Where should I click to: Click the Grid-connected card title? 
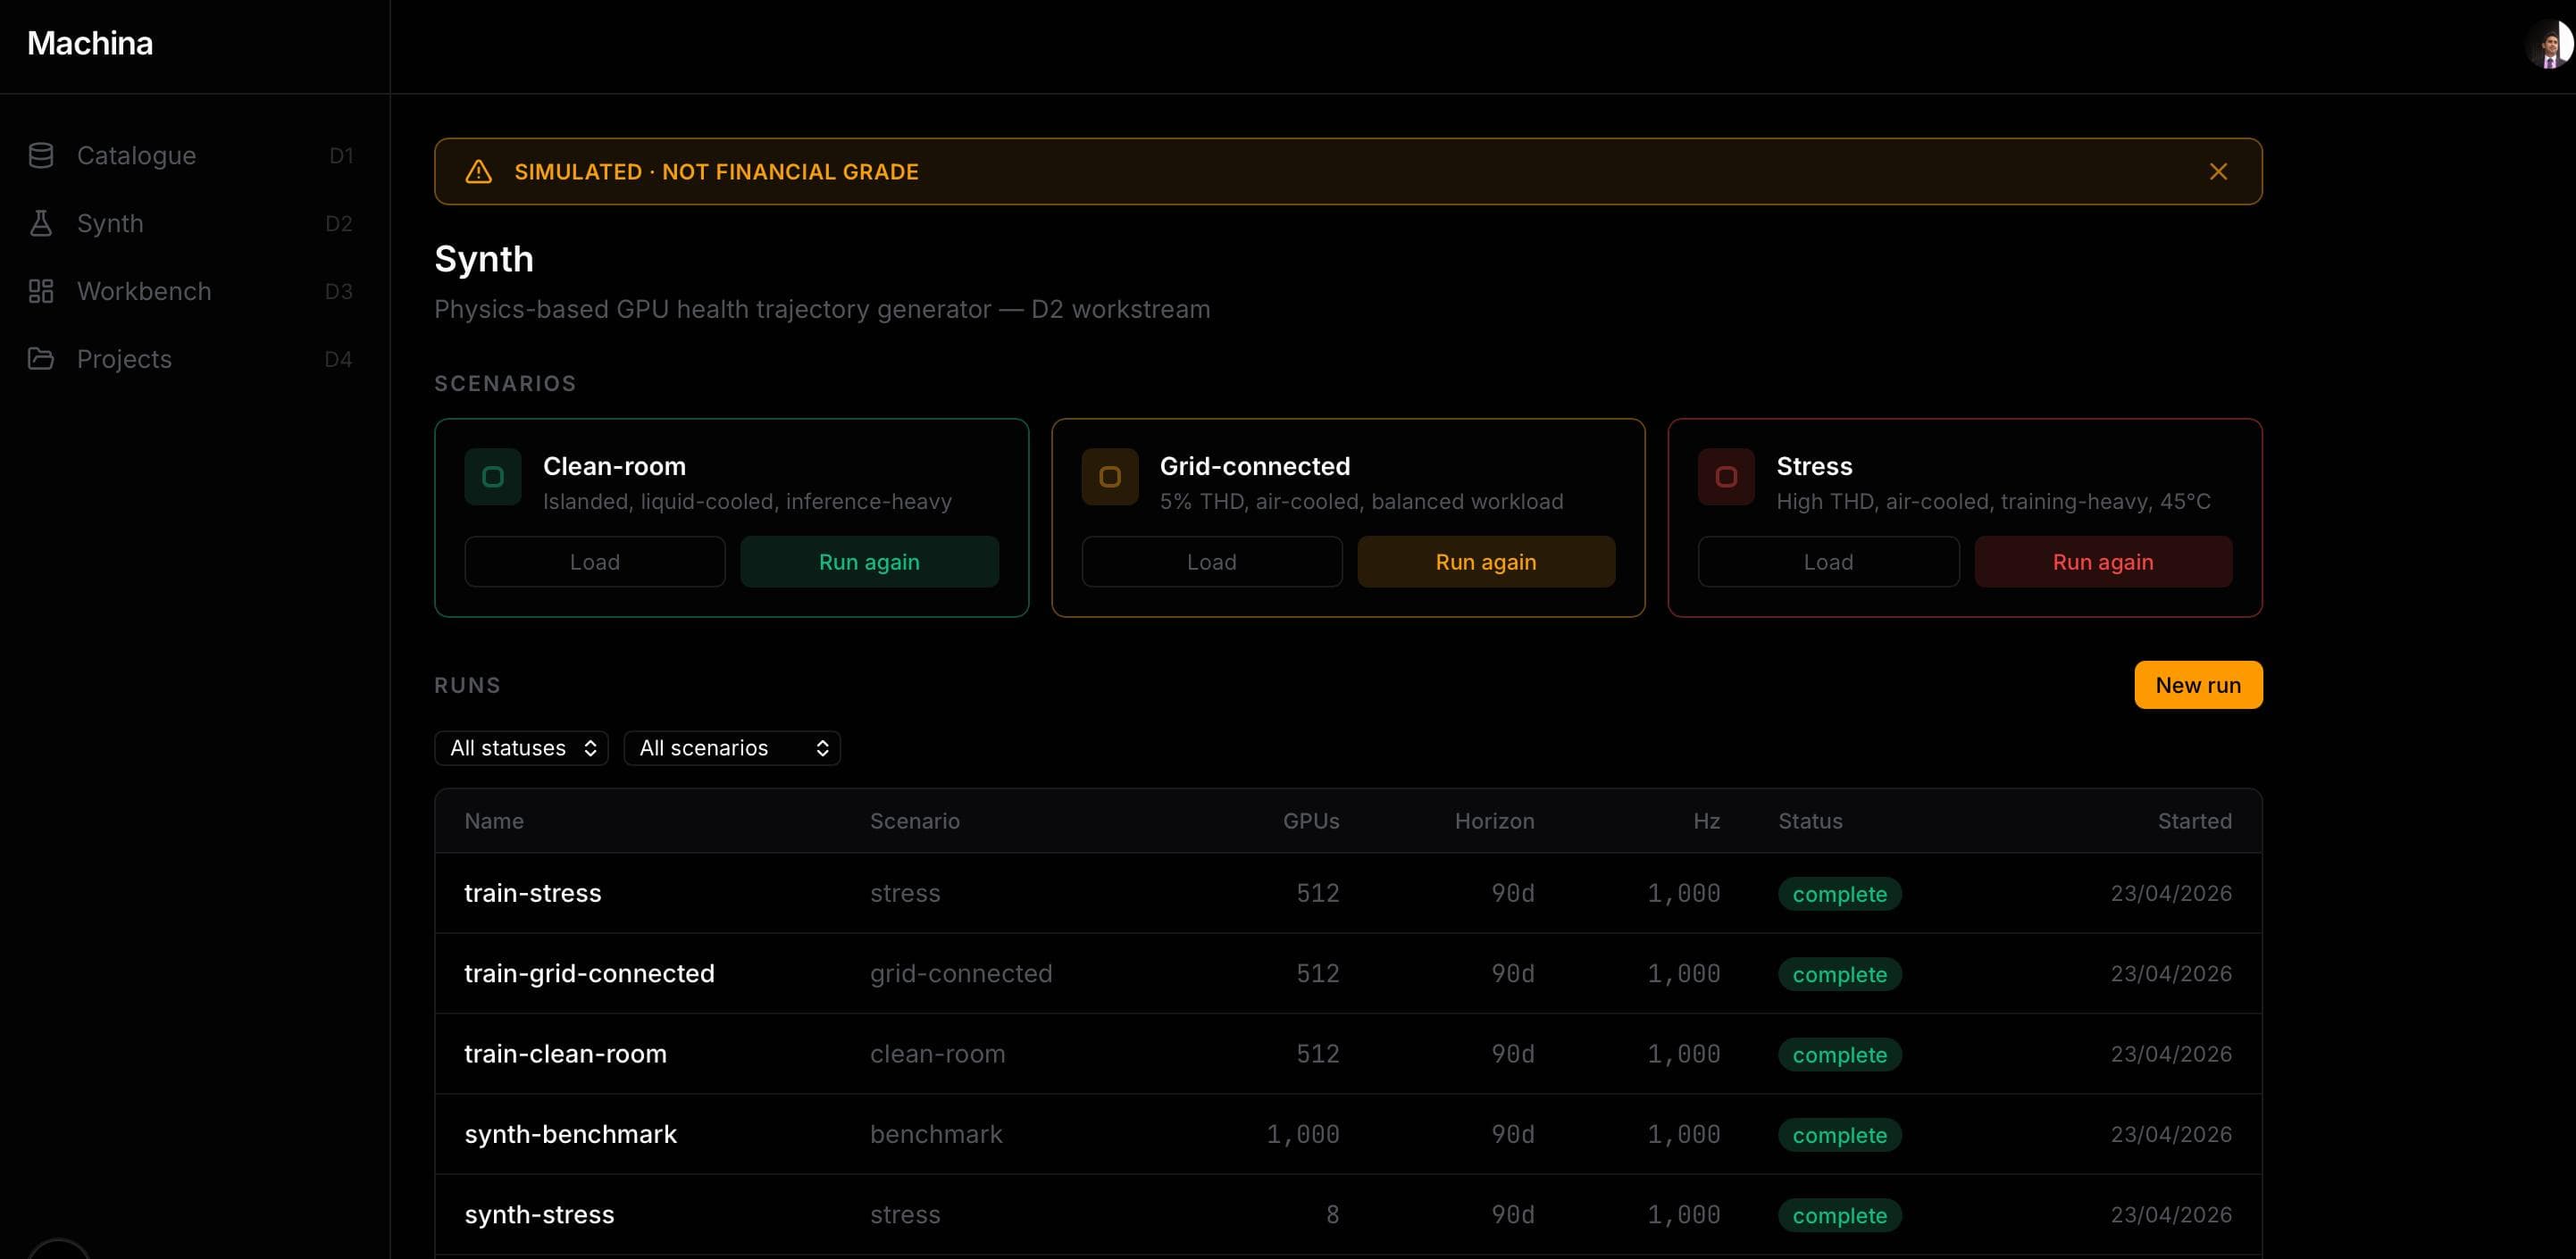[1255, 466]
